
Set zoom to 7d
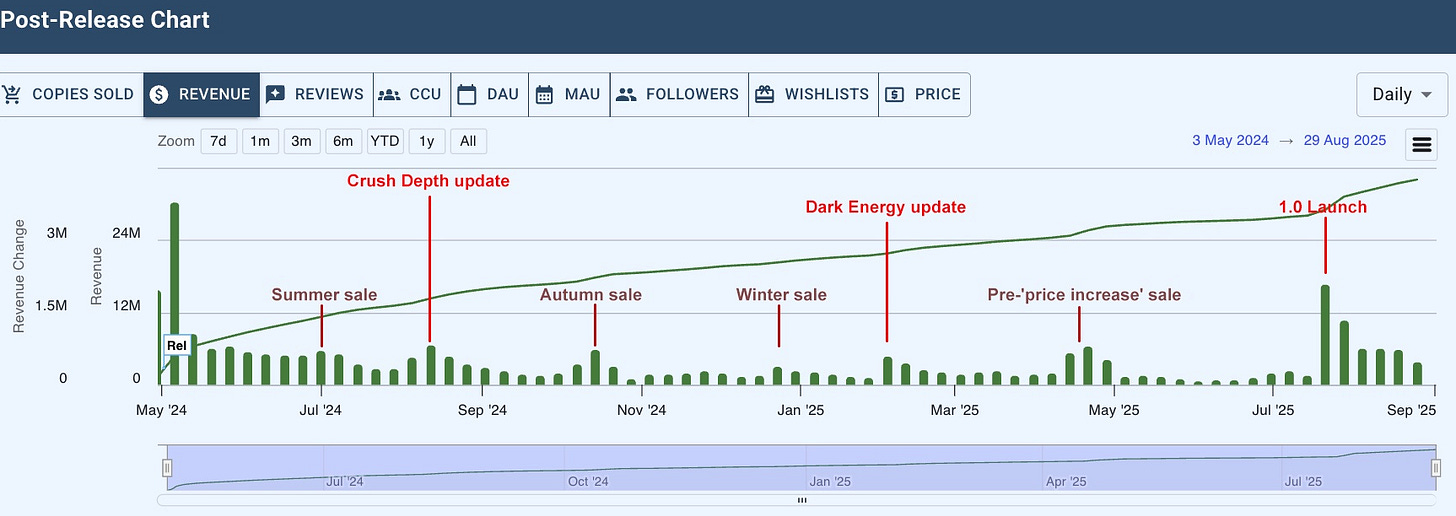tap(218, 141)
